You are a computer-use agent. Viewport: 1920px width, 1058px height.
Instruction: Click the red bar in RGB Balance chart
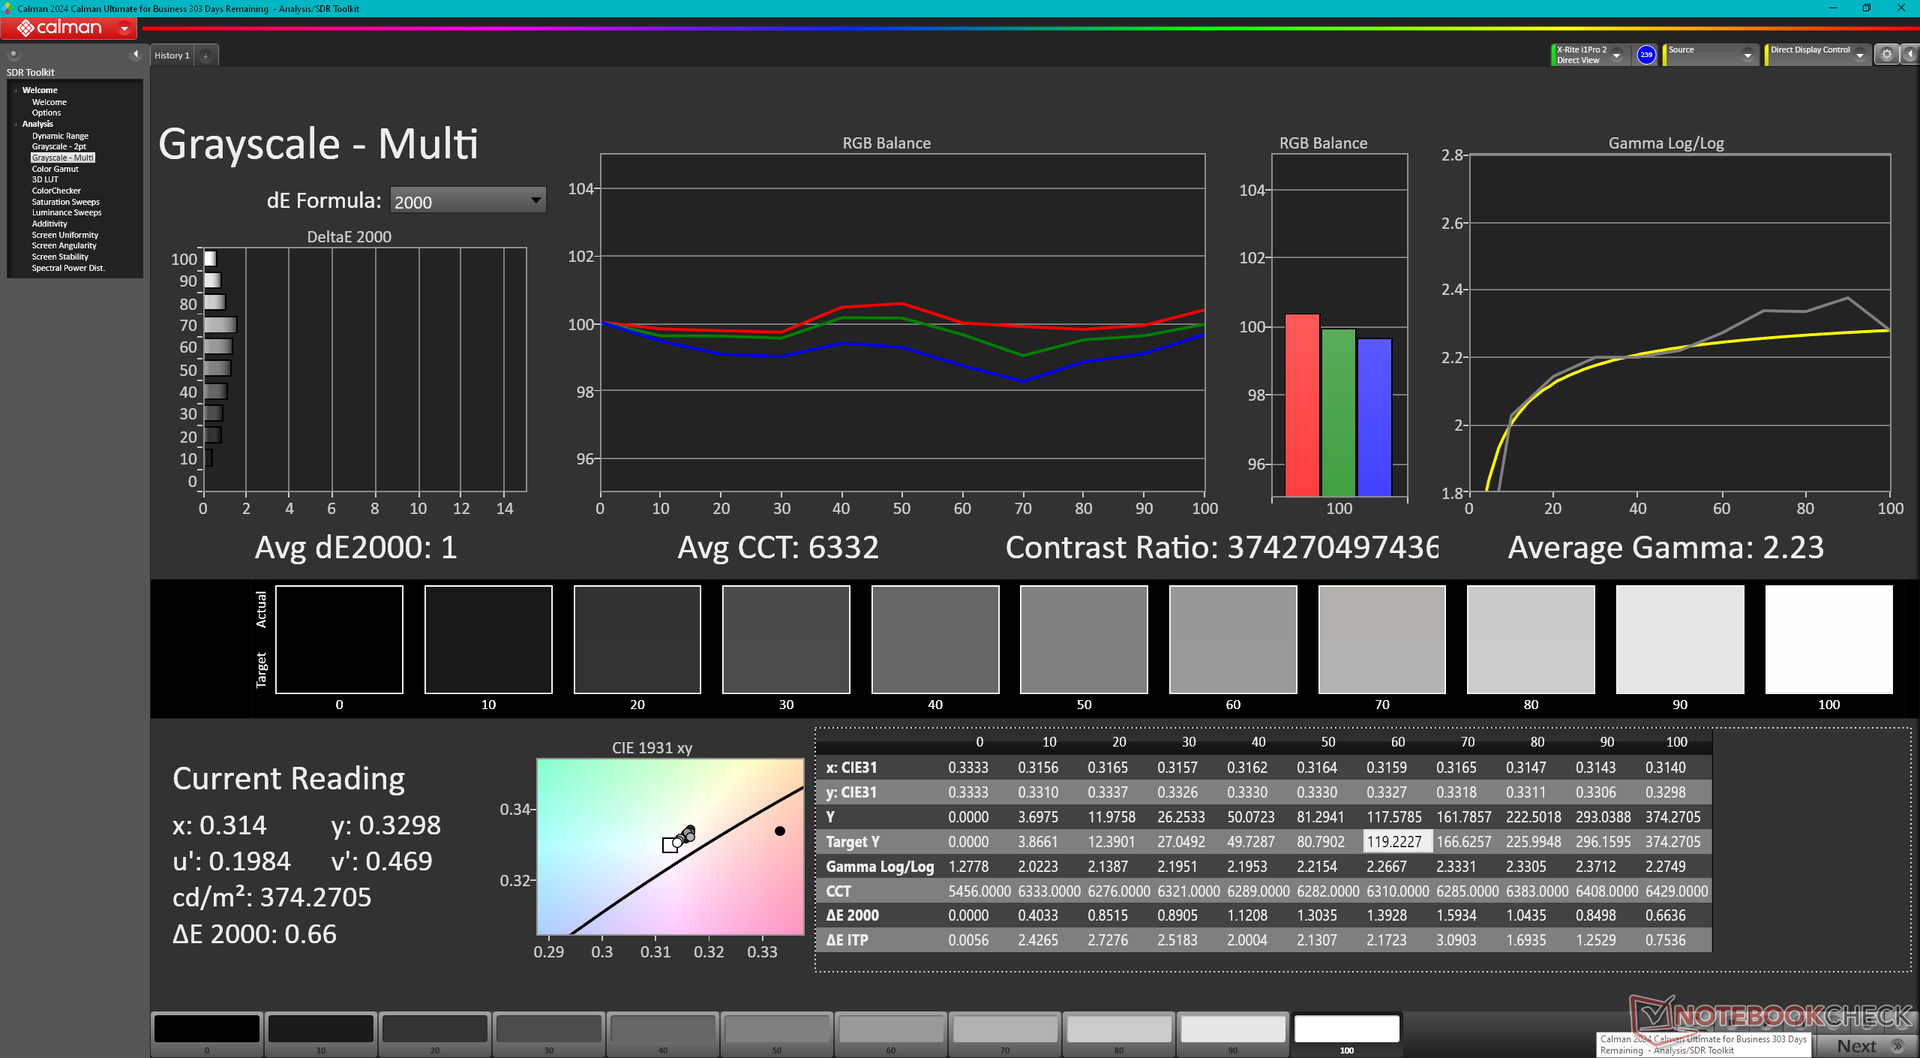(1302, 405)
